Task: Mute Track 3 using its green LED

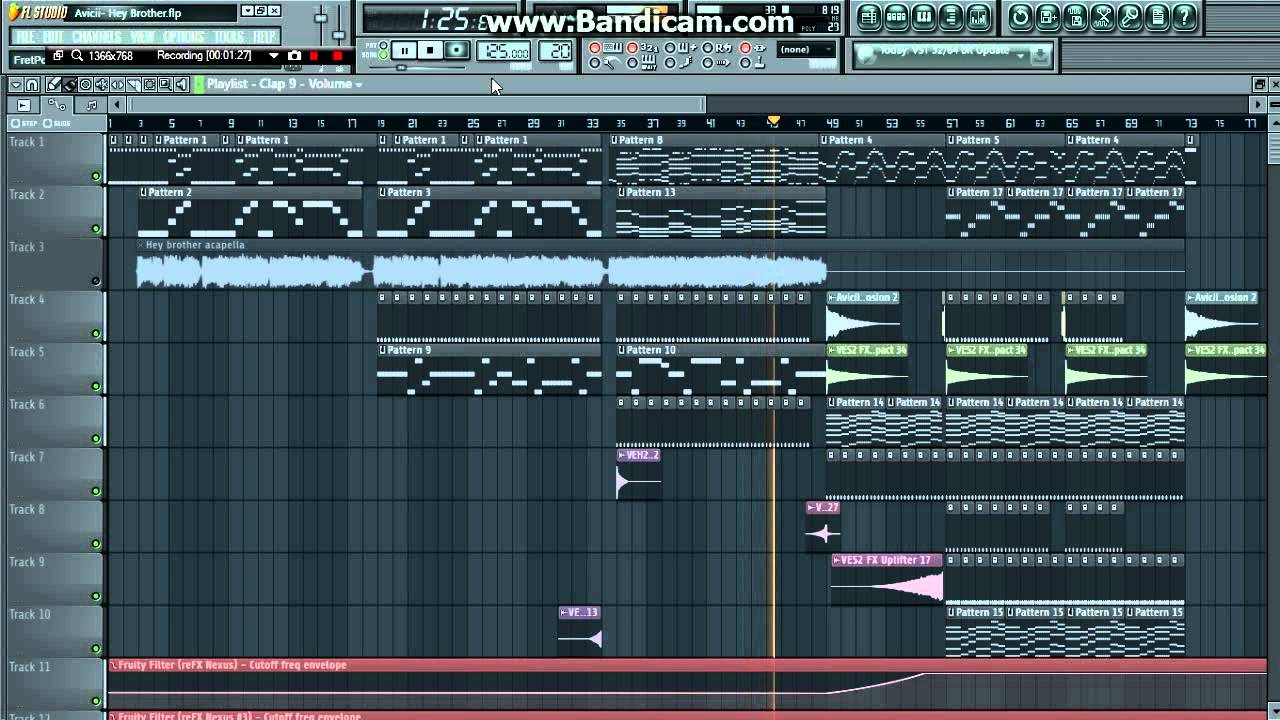Action: point(96,281)
